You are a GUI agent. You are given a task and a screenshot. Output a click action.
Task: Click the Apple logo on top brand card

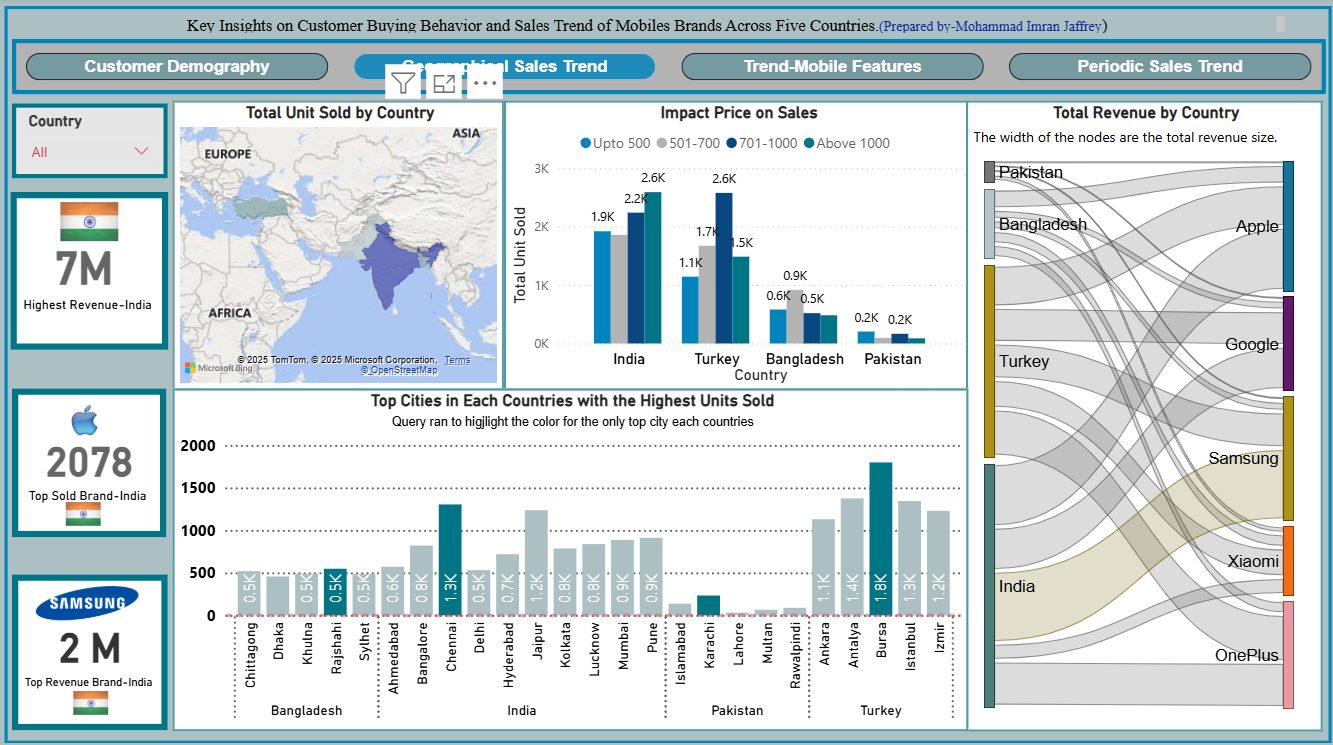87,422
